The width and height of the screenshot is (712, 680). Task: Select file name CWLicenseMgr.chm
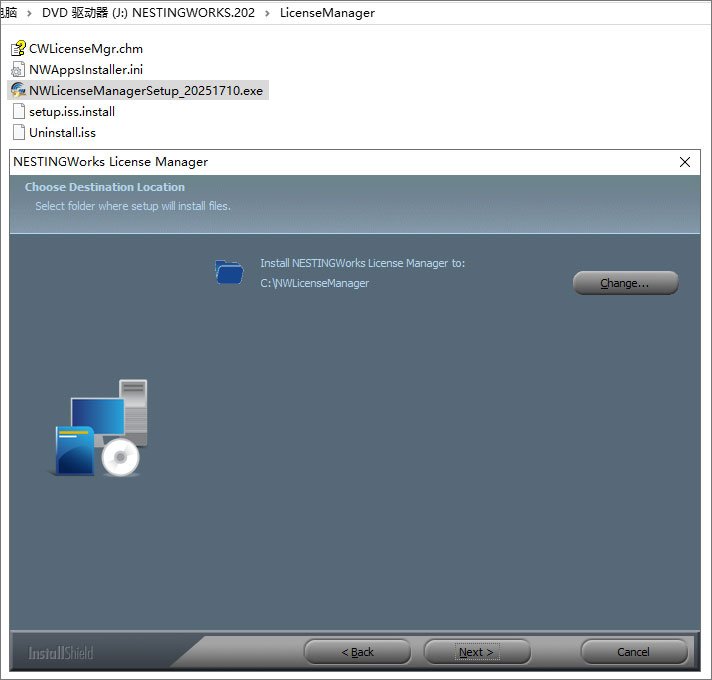(x=86, y=49)
